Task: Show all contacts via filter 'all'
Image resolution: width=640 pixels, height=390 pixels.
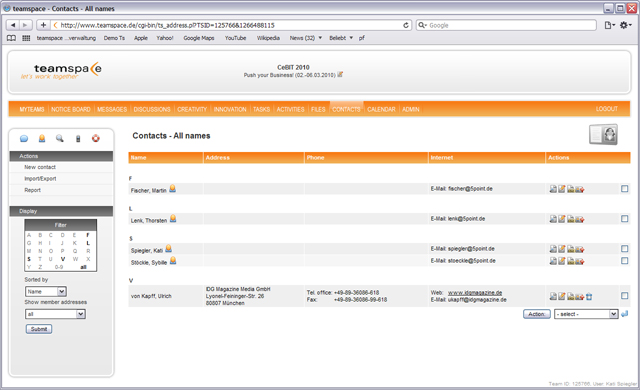Action: 83,267
